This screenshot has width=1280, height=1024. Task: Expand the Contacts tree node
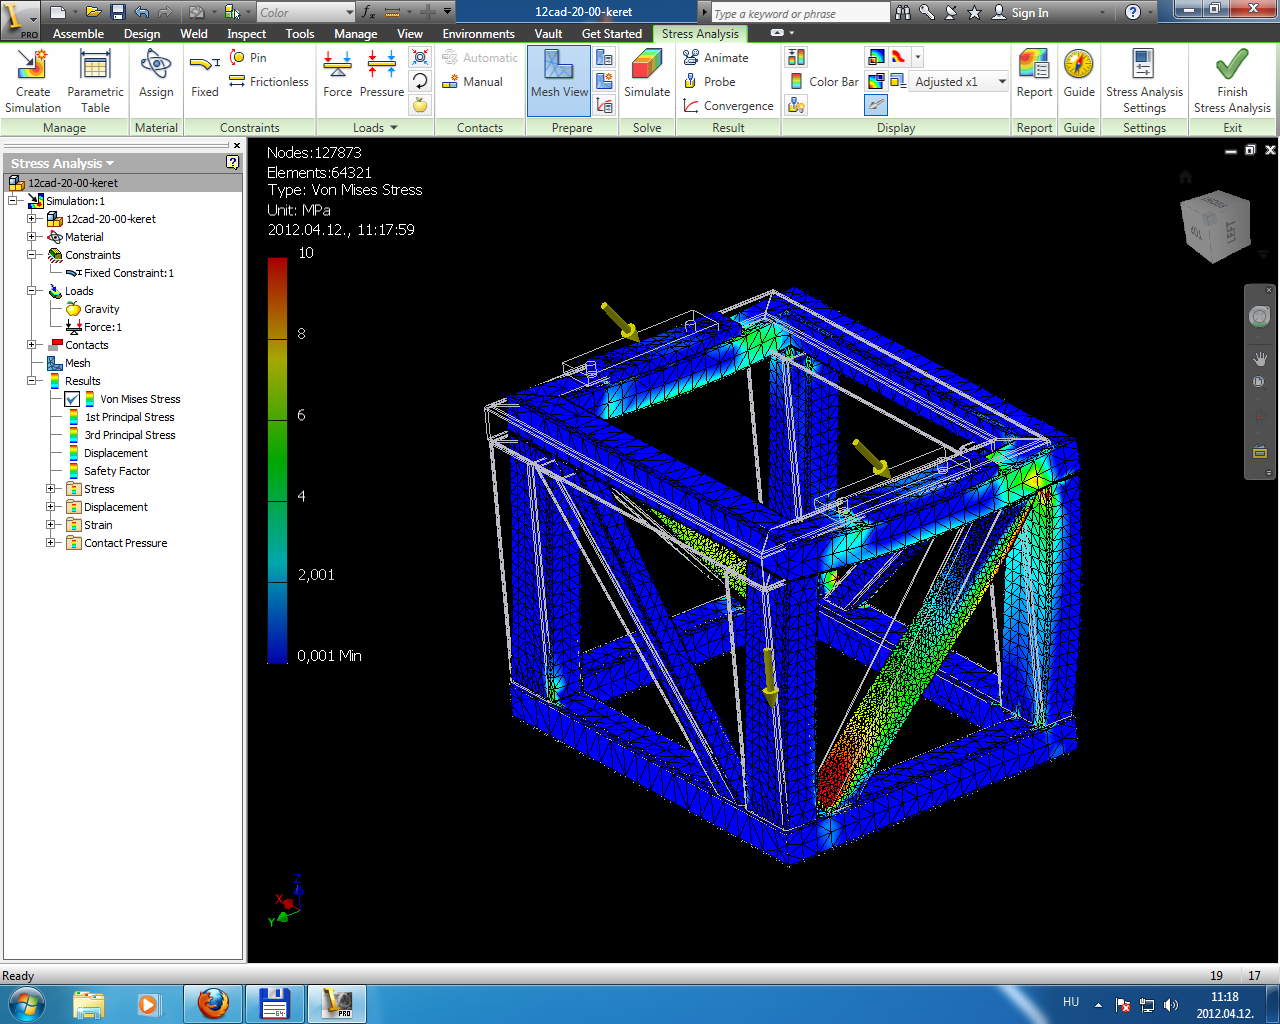(32, 345)
